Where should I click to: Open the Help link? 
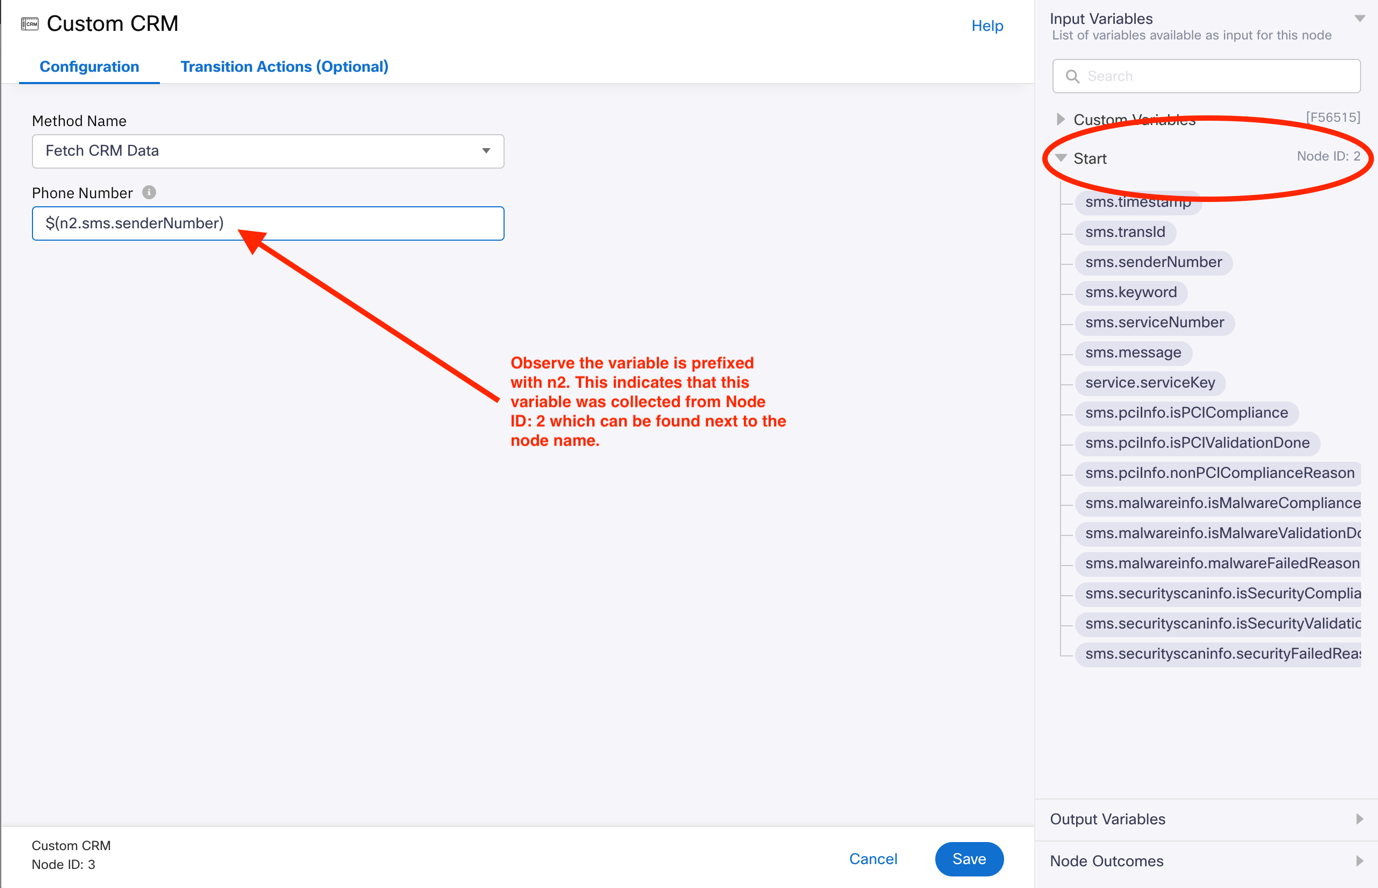click(x=987, y=26)
